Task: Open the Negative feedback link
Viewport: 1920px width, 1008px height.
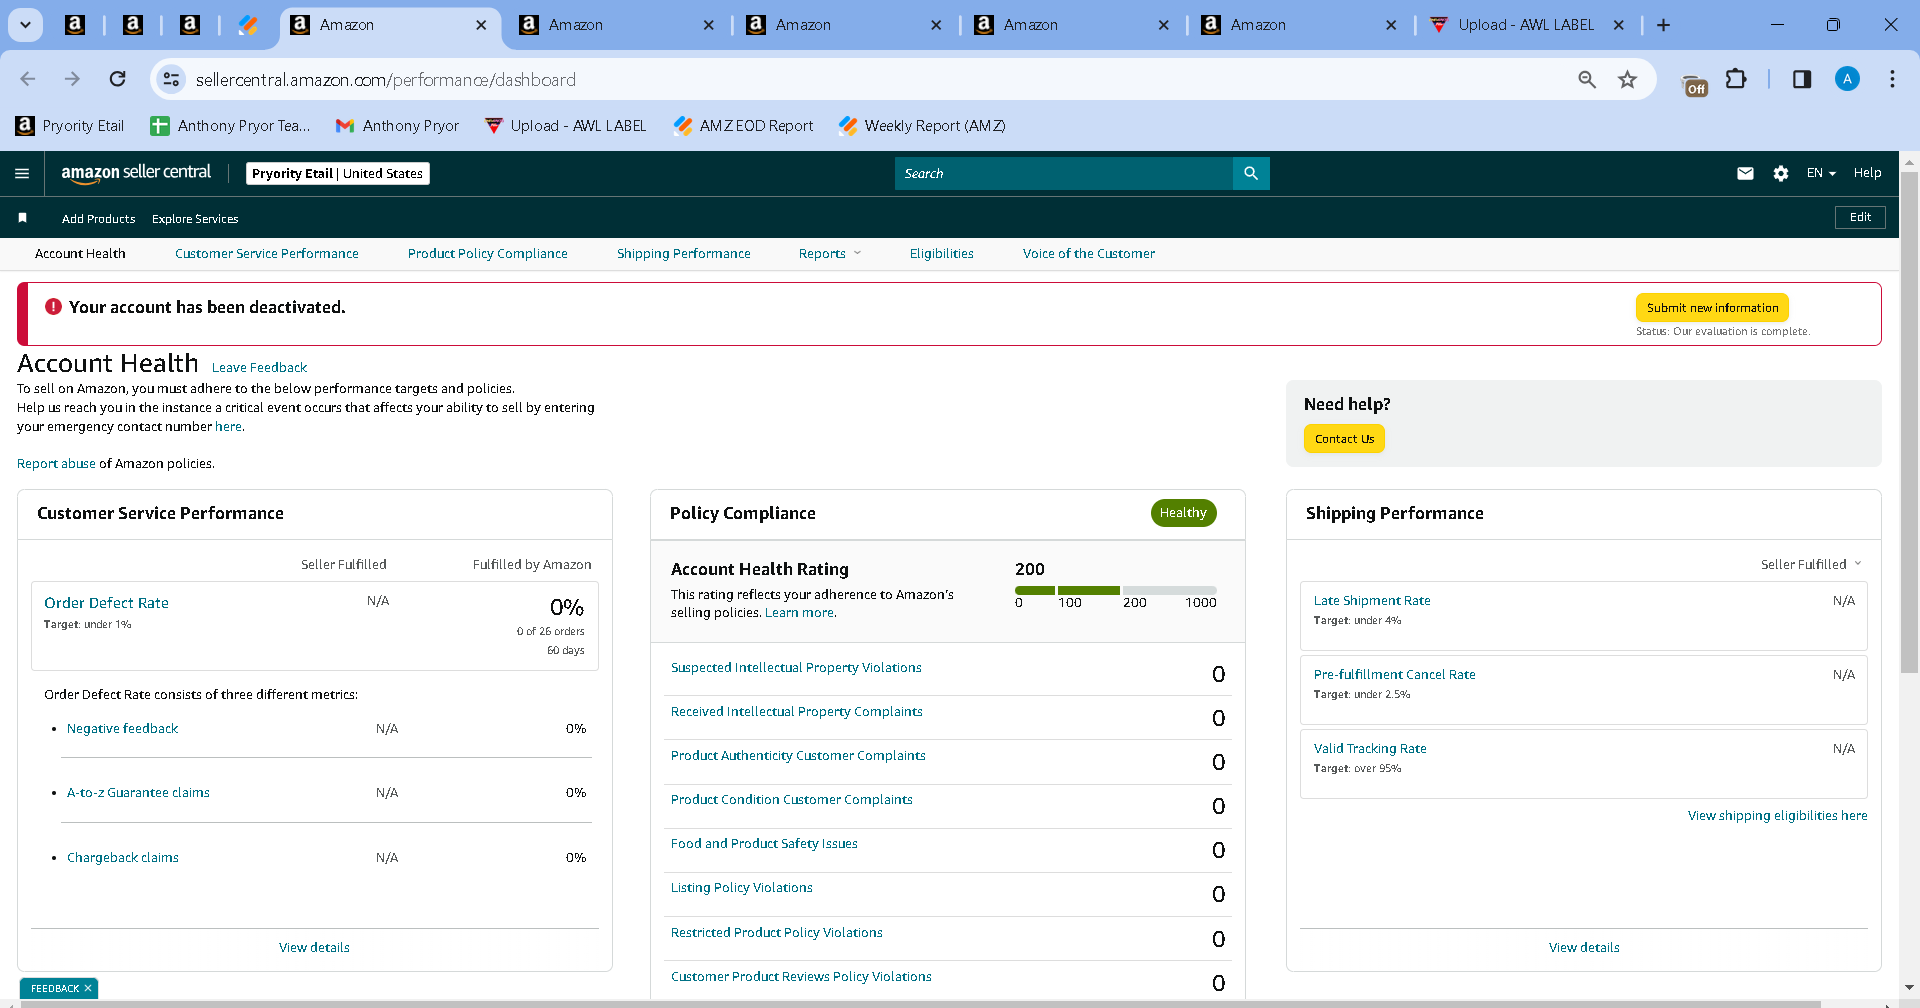Action: click(x=122, y=729)
